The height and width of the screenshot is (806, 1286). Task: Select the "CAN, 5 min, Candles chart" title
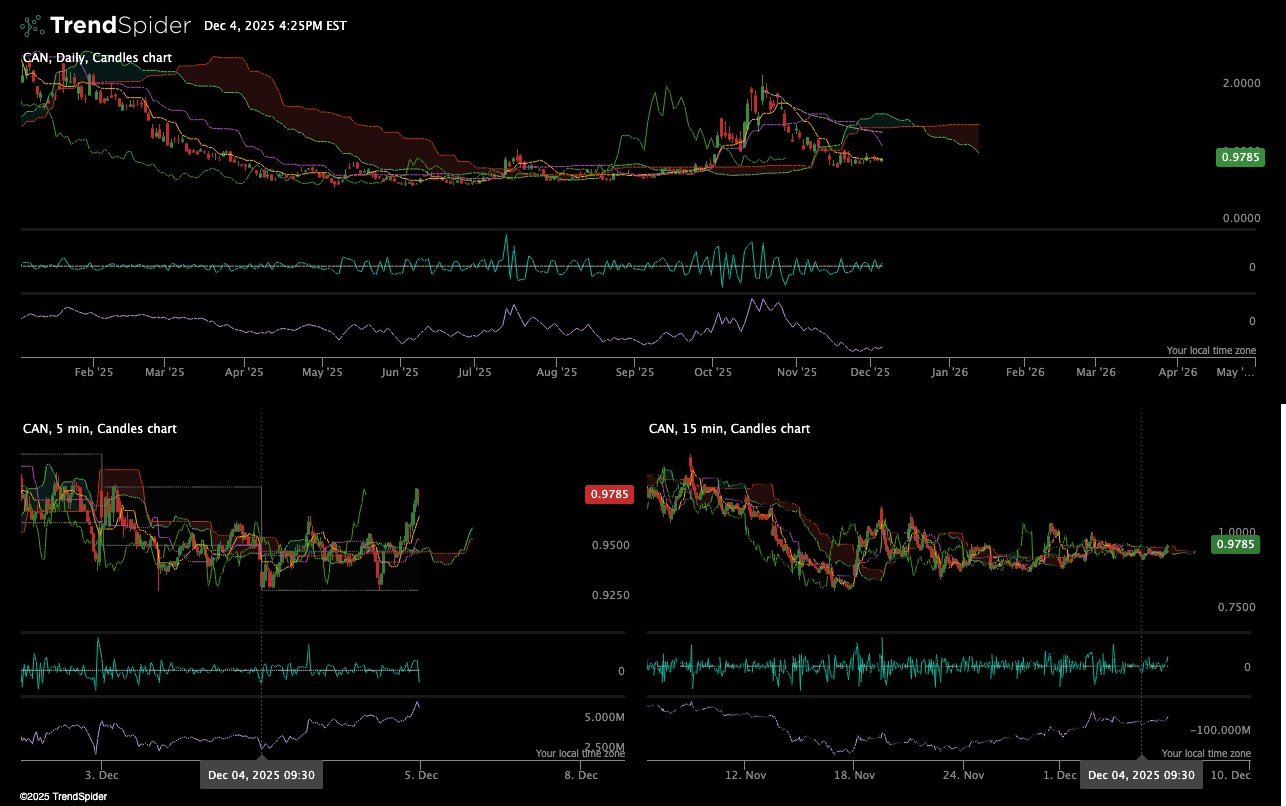tap(99, 428)
